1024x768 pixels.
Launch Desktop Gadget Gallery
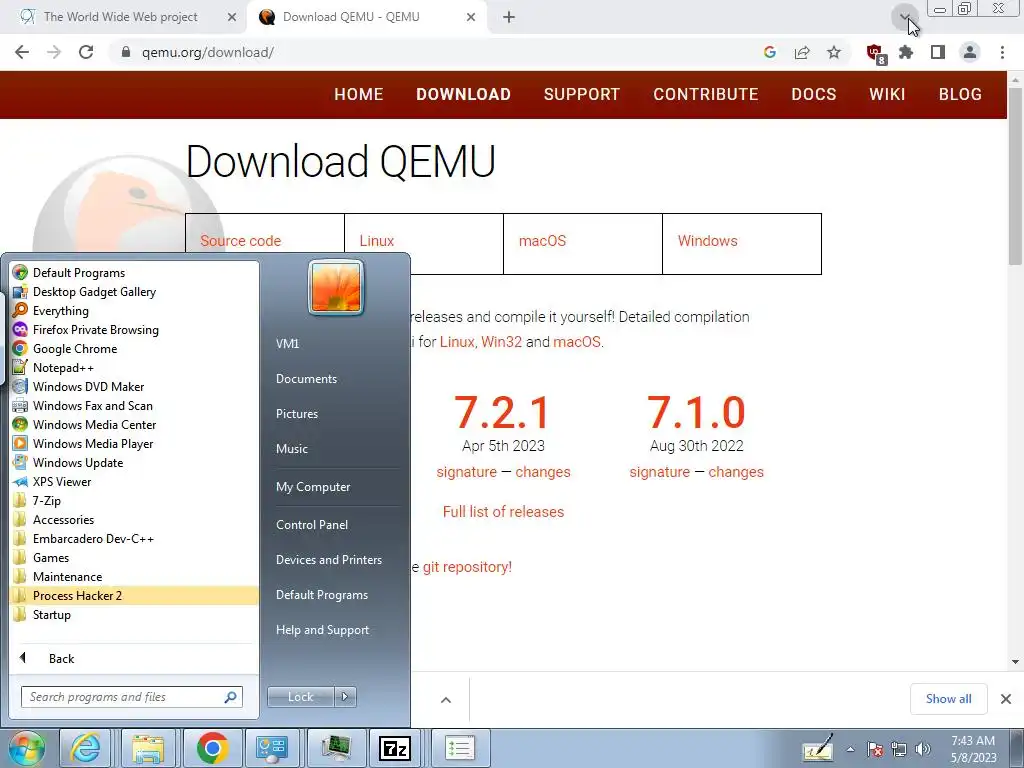coord(84,291)
